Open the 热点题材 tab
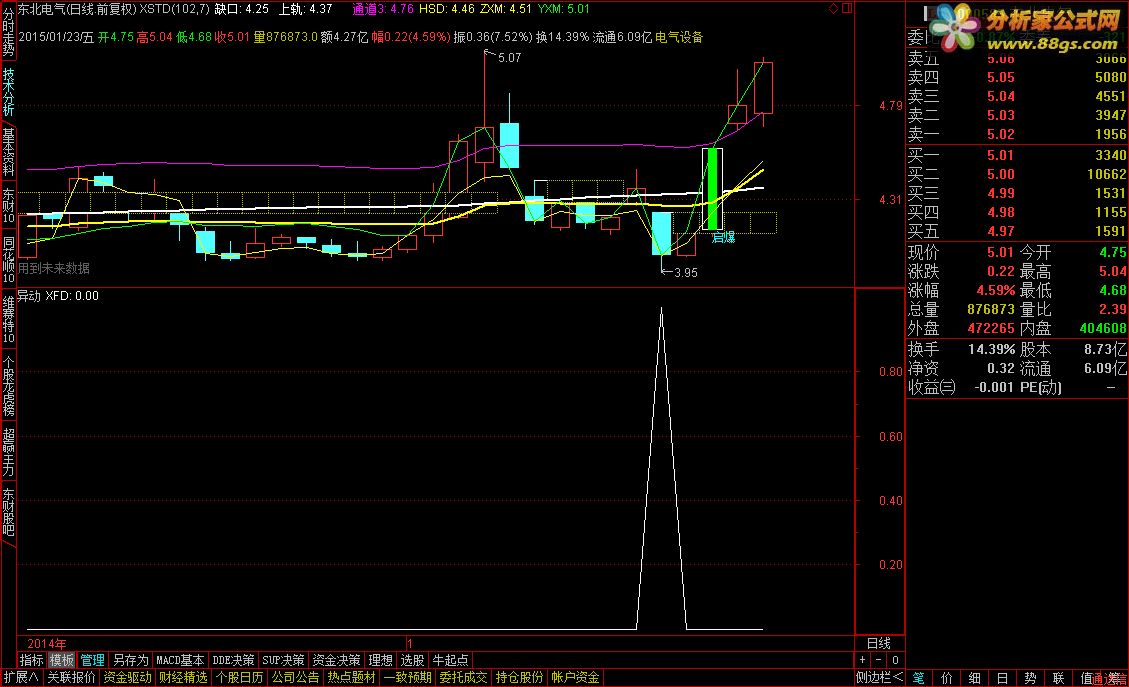 (352, 677)
